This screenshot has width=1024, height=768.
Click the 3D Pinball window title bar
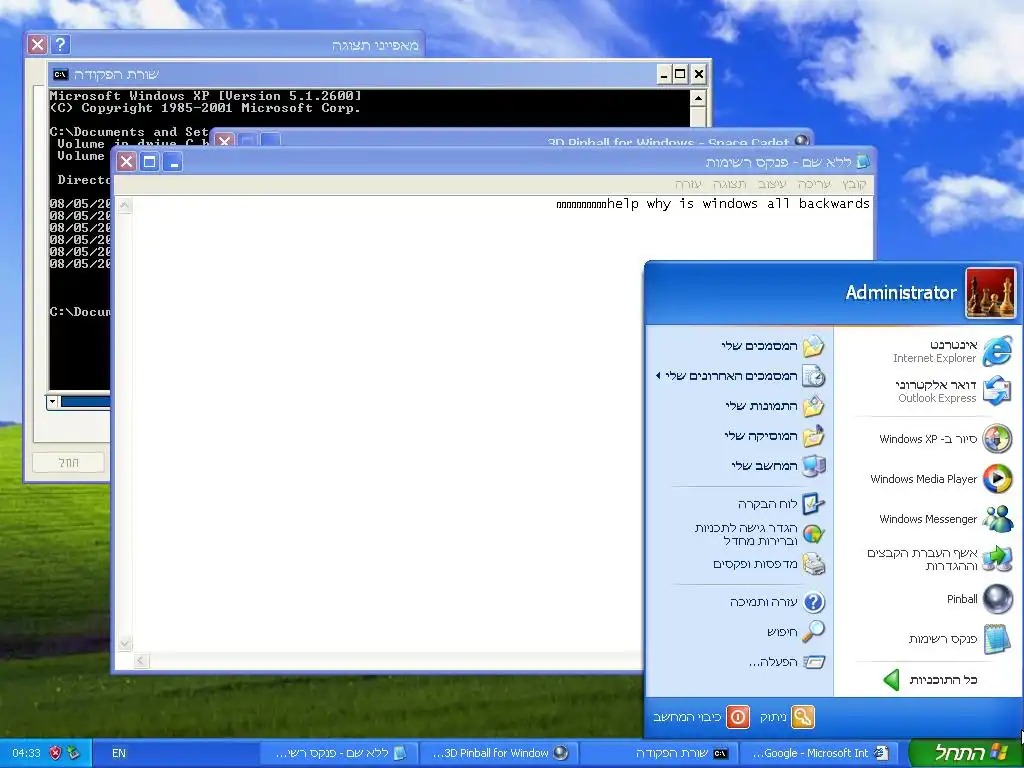pyautogui.click(x=511, y=138)
